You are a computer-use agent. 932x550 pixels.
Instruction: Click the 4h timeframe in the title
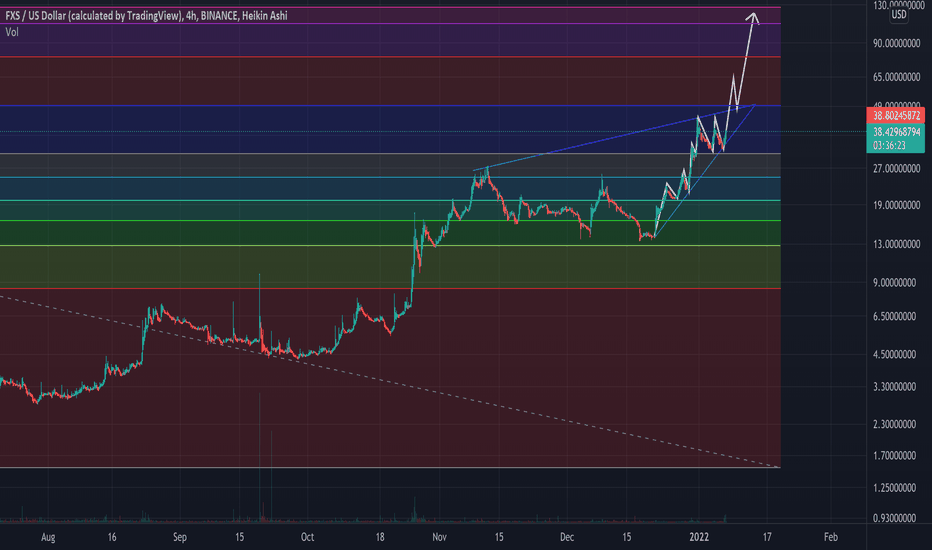(191, 15)
